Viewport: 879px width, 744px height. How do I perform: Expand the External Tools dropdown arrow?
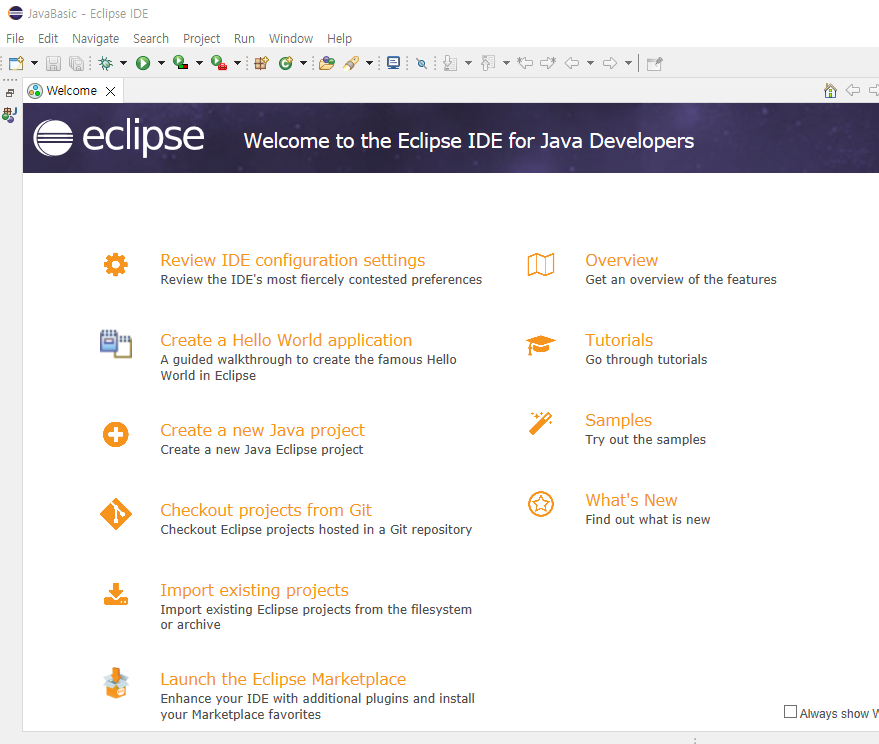pos(237,63)
